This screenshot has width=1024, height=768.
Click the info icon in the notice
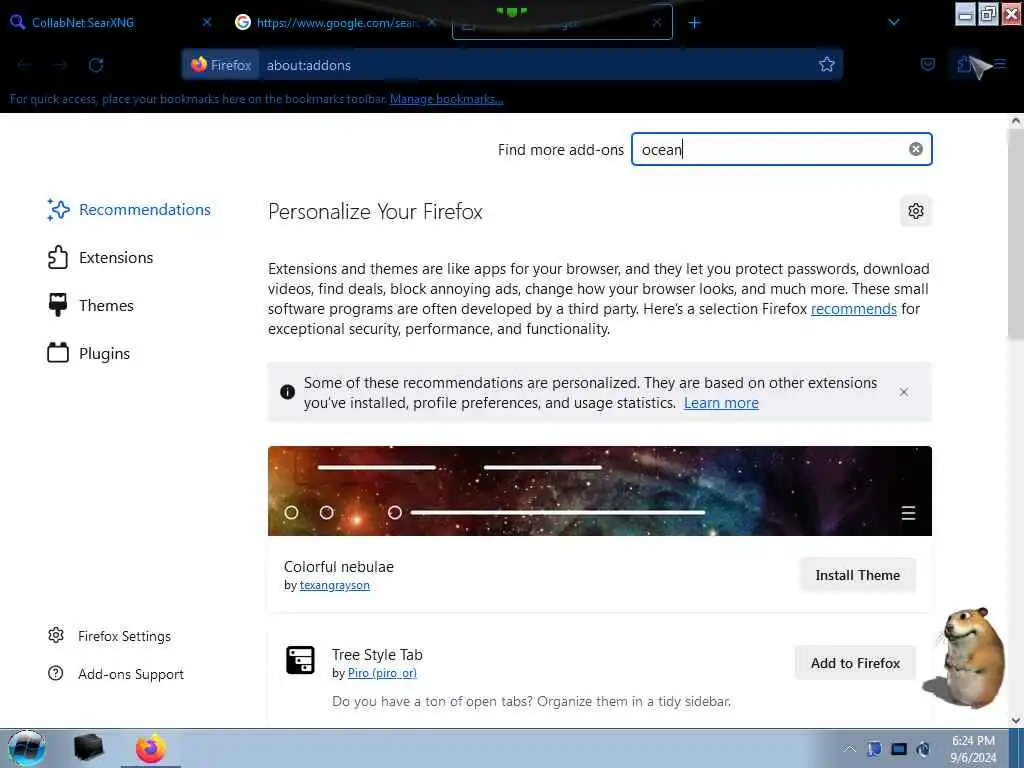click(287, 392)
